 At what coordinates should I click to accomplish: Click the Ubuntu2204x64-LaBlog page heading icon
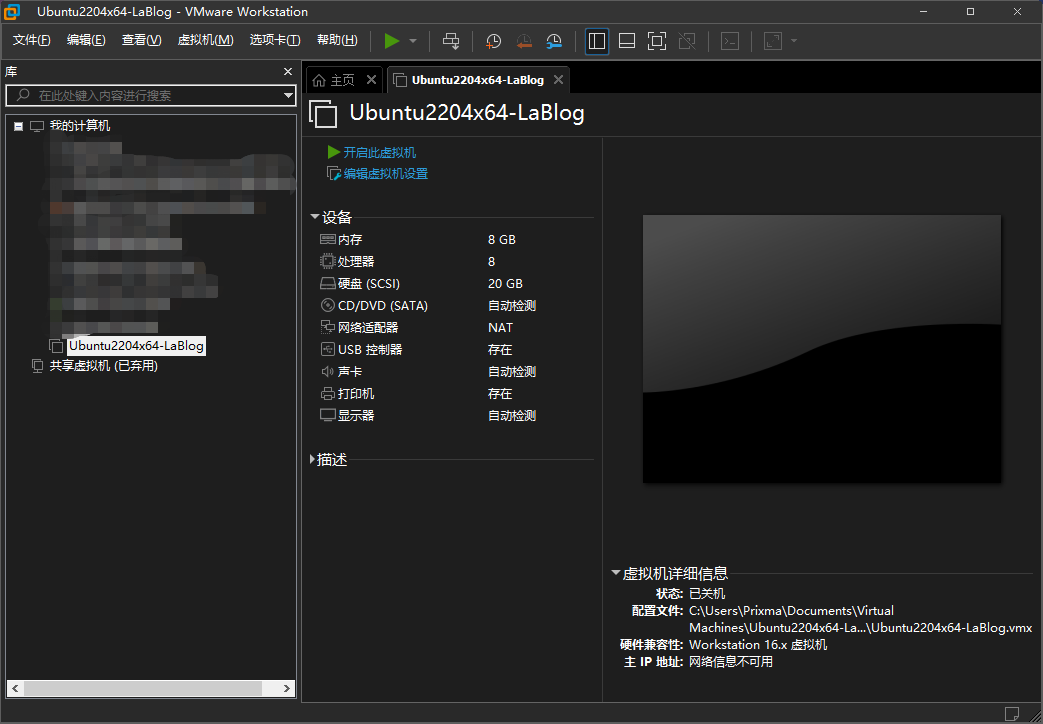(x=323, y=114)
